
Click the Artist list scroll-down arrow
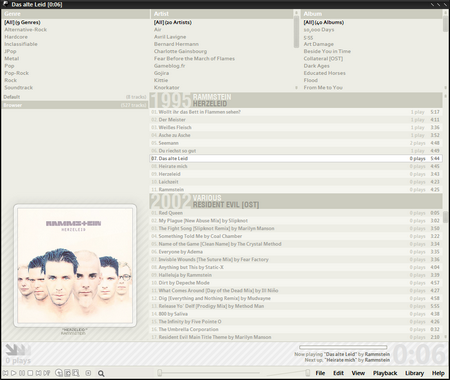coord(296,88)
